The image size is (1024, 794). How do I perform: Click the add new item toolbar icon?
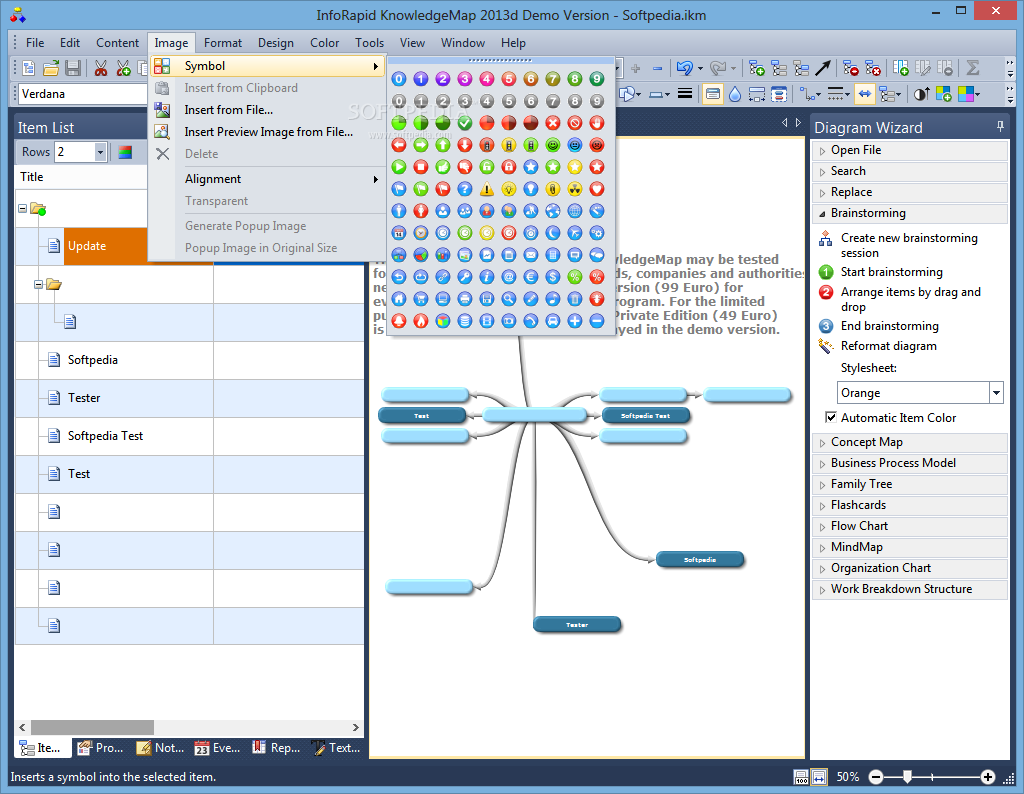[x=756, y=68]
